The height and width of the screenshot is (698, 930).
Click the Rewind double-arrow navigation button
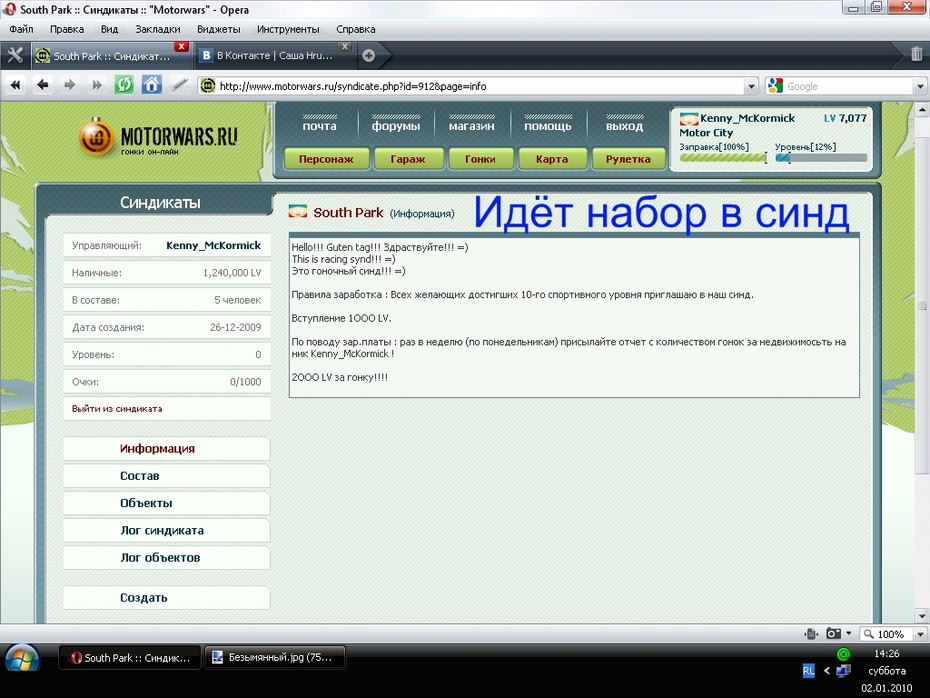[16, 86]
